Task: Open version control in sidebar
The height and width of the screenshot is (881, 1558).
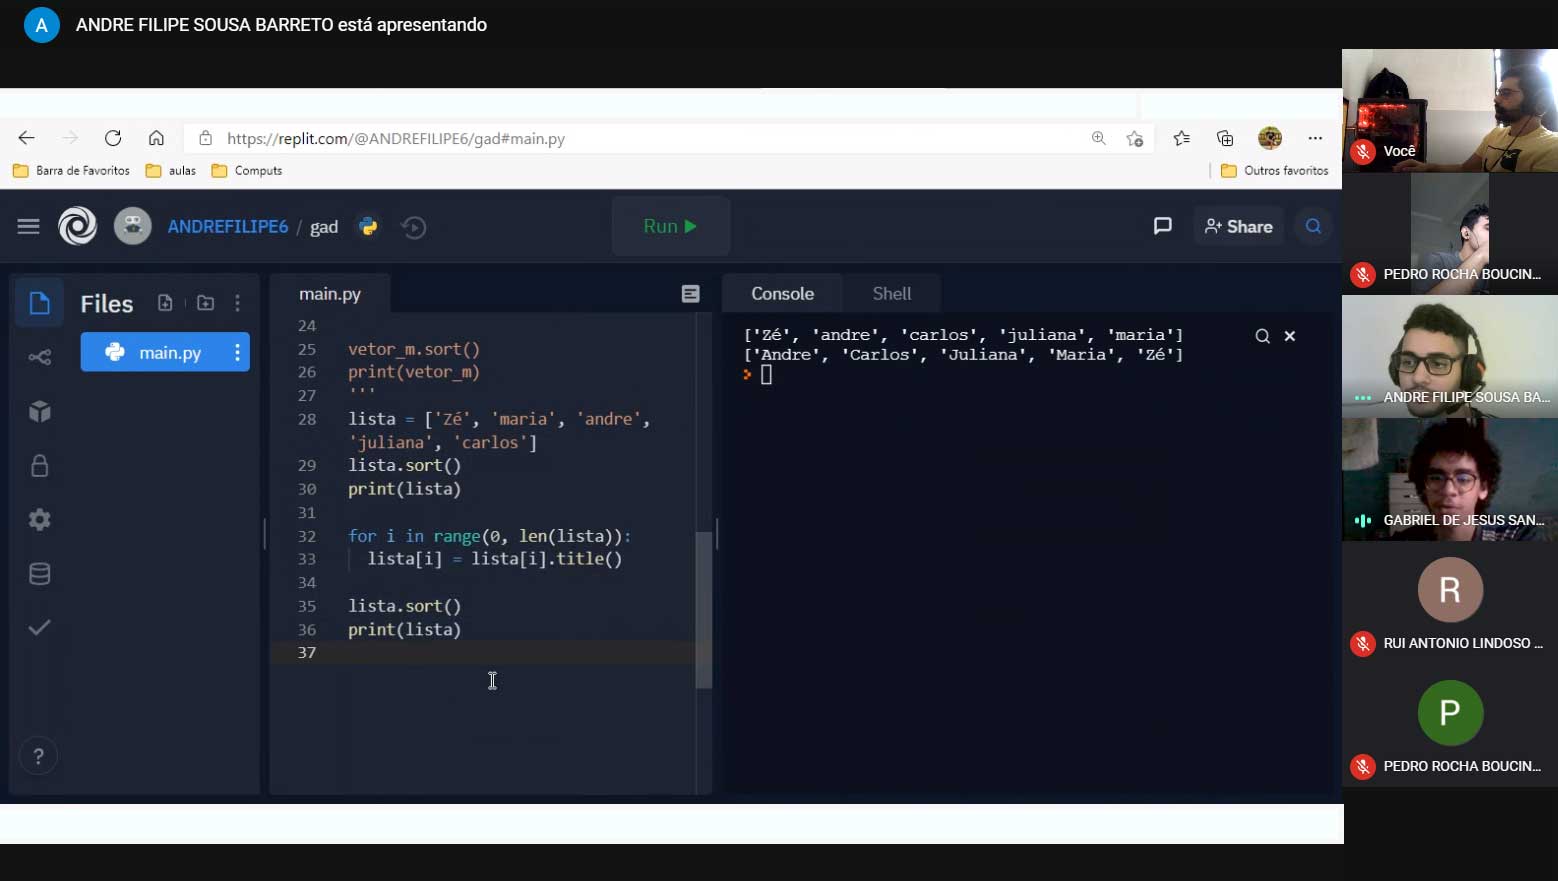Action: (40, 357)
